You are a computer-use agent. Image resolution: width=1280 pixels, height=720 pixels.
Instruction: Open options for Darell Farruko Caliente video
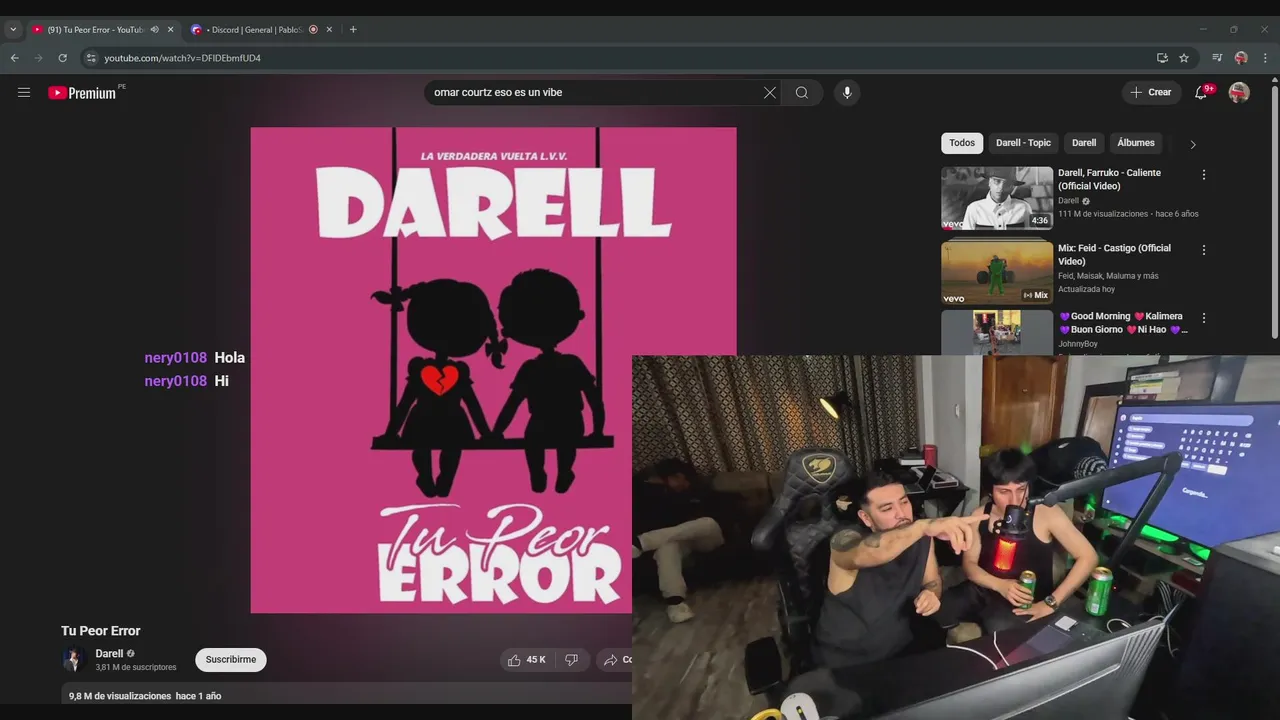[x=1204, y=175]
